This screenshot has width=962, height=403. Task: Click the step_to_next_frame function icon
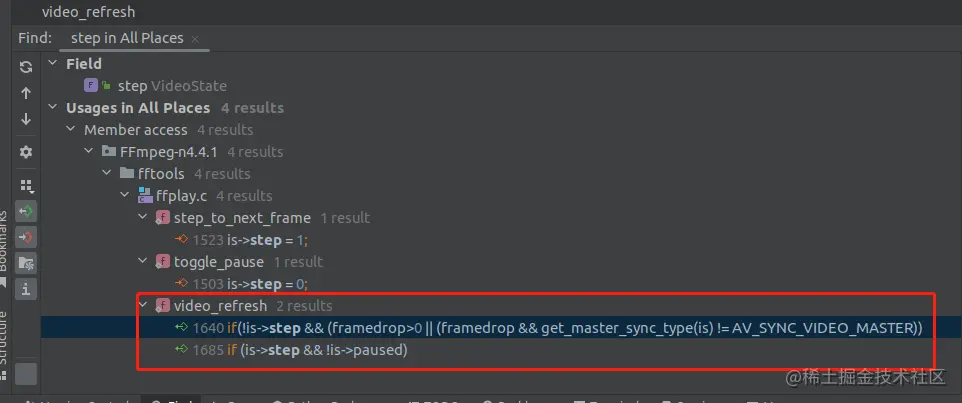pos(163,218)
